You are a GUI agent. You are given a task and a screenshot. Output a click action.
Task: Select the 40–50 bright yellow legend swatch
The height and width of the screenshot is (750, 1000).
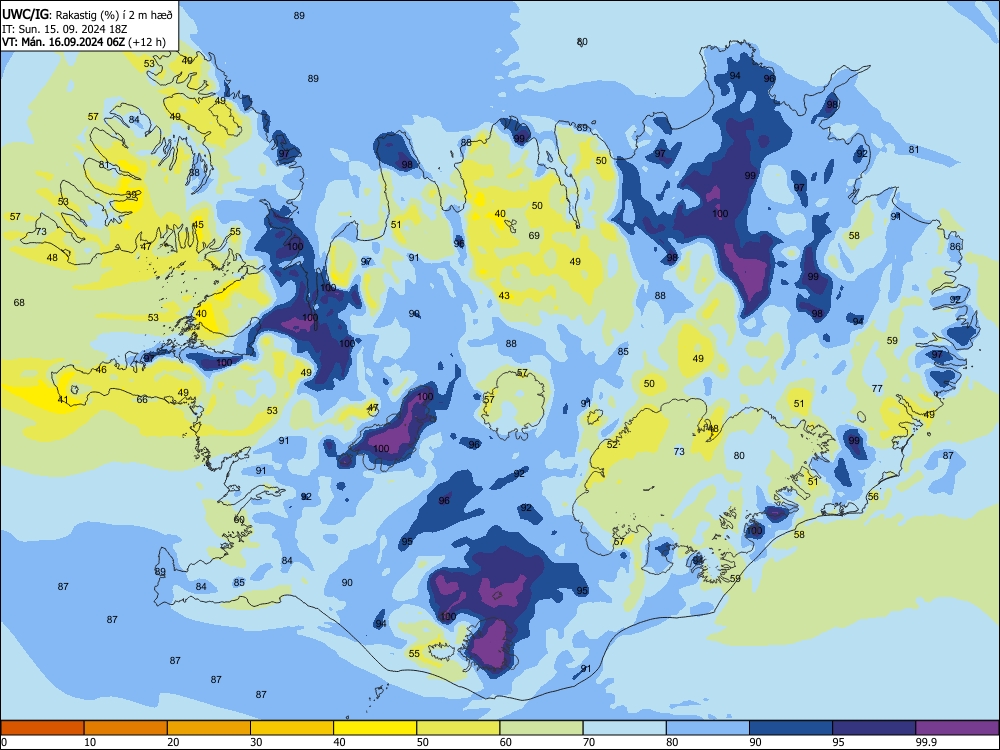(x=375, y=728)
